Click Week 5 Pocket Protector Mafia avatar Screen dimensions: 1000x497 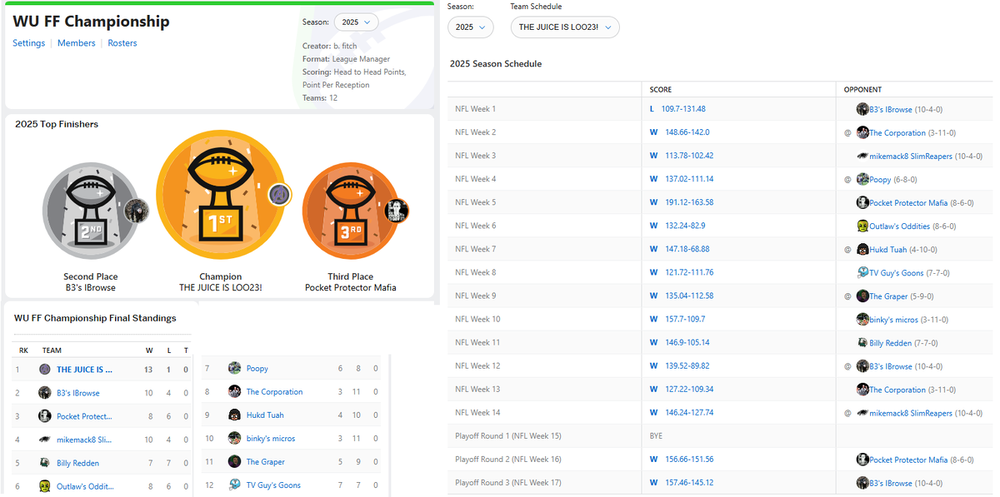click(x=862, y=203)
